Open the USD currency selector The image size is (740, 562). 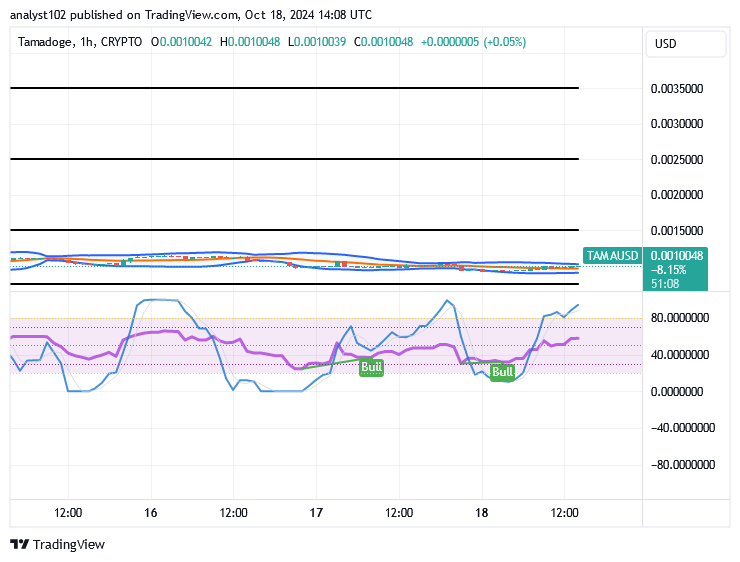[666, 44]
